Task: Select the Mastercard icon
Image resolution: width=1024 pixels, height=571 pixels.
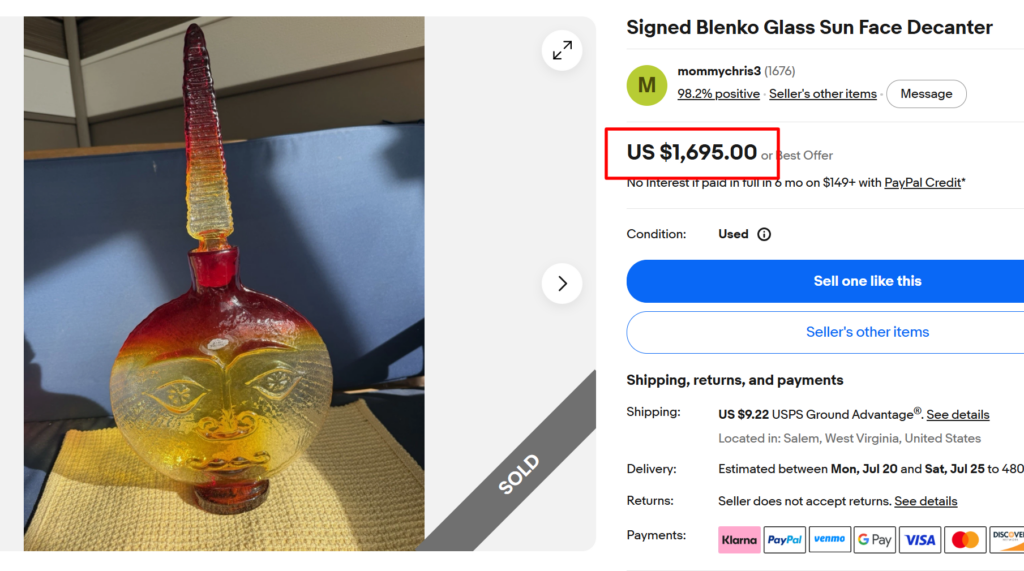Action: (965, 540)
